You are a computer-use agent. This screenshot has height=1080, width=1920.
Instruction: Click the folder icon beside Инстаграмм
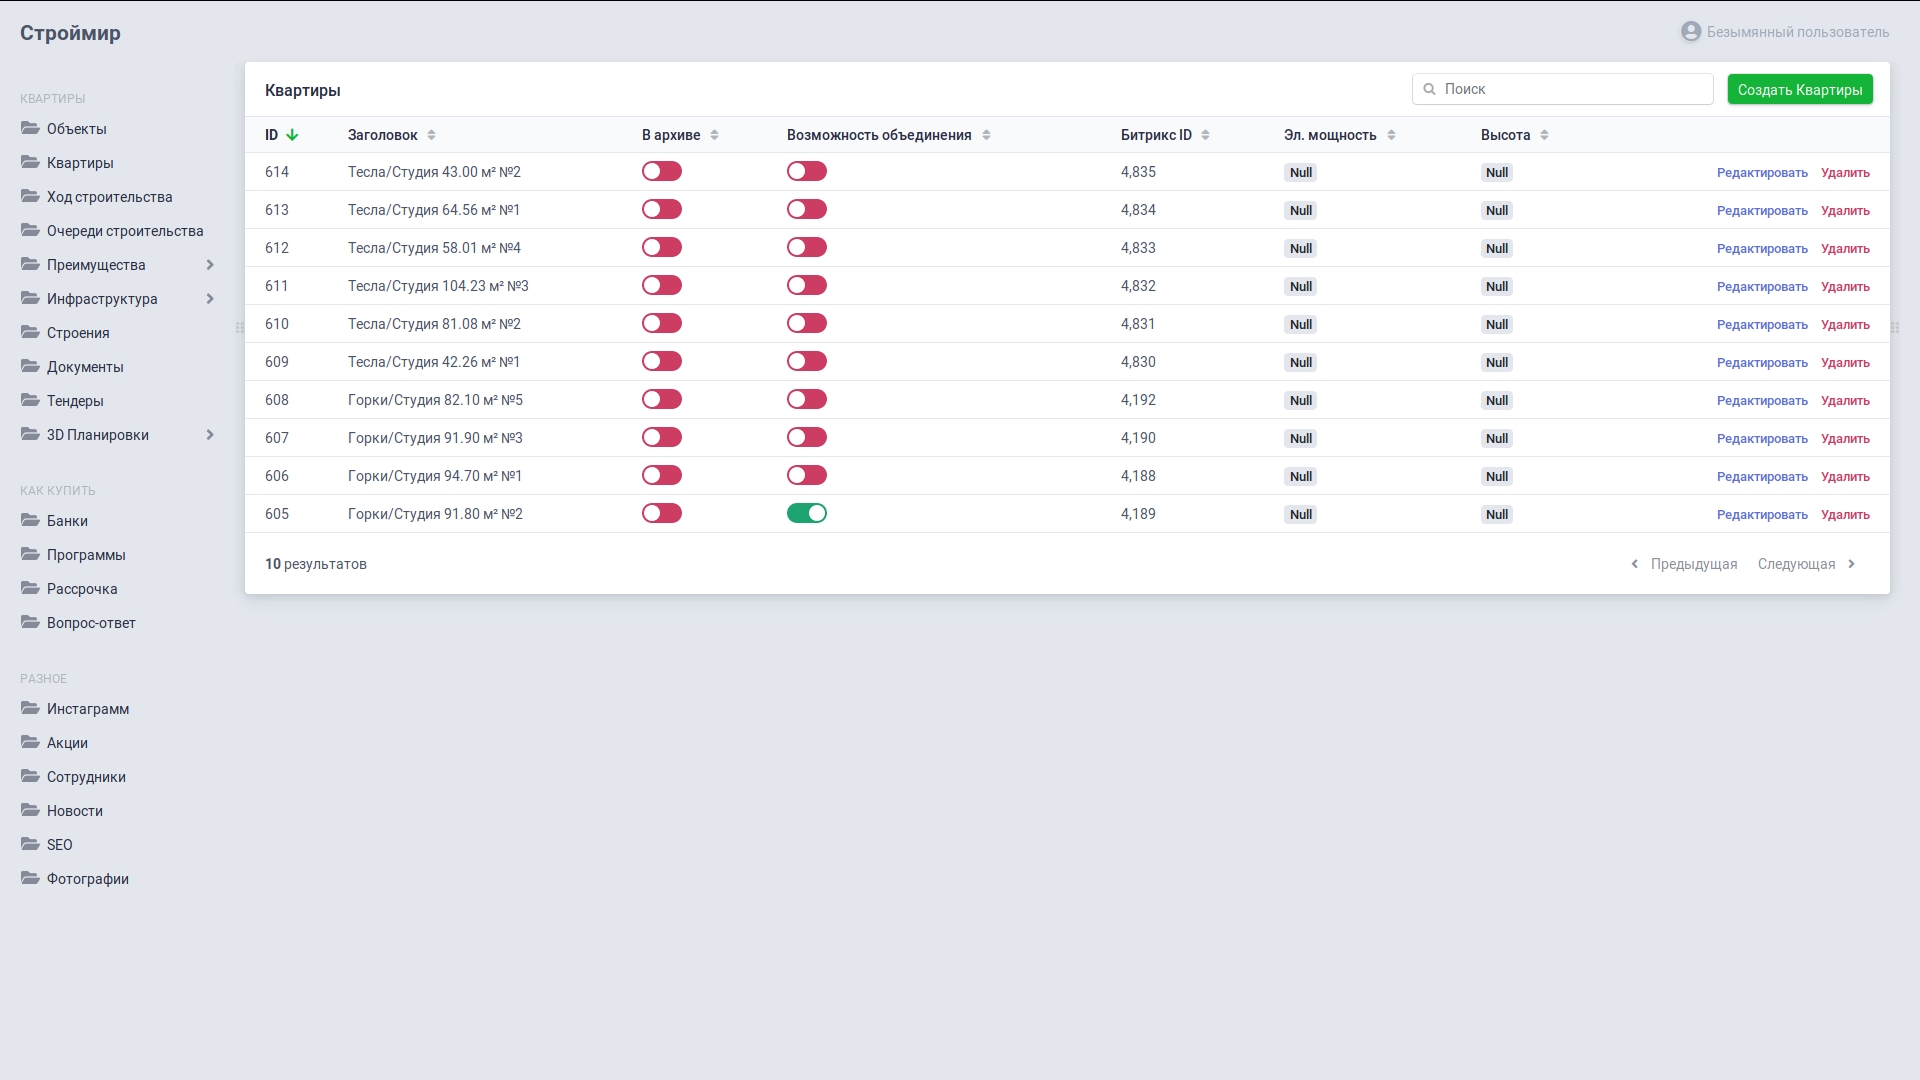30,708
